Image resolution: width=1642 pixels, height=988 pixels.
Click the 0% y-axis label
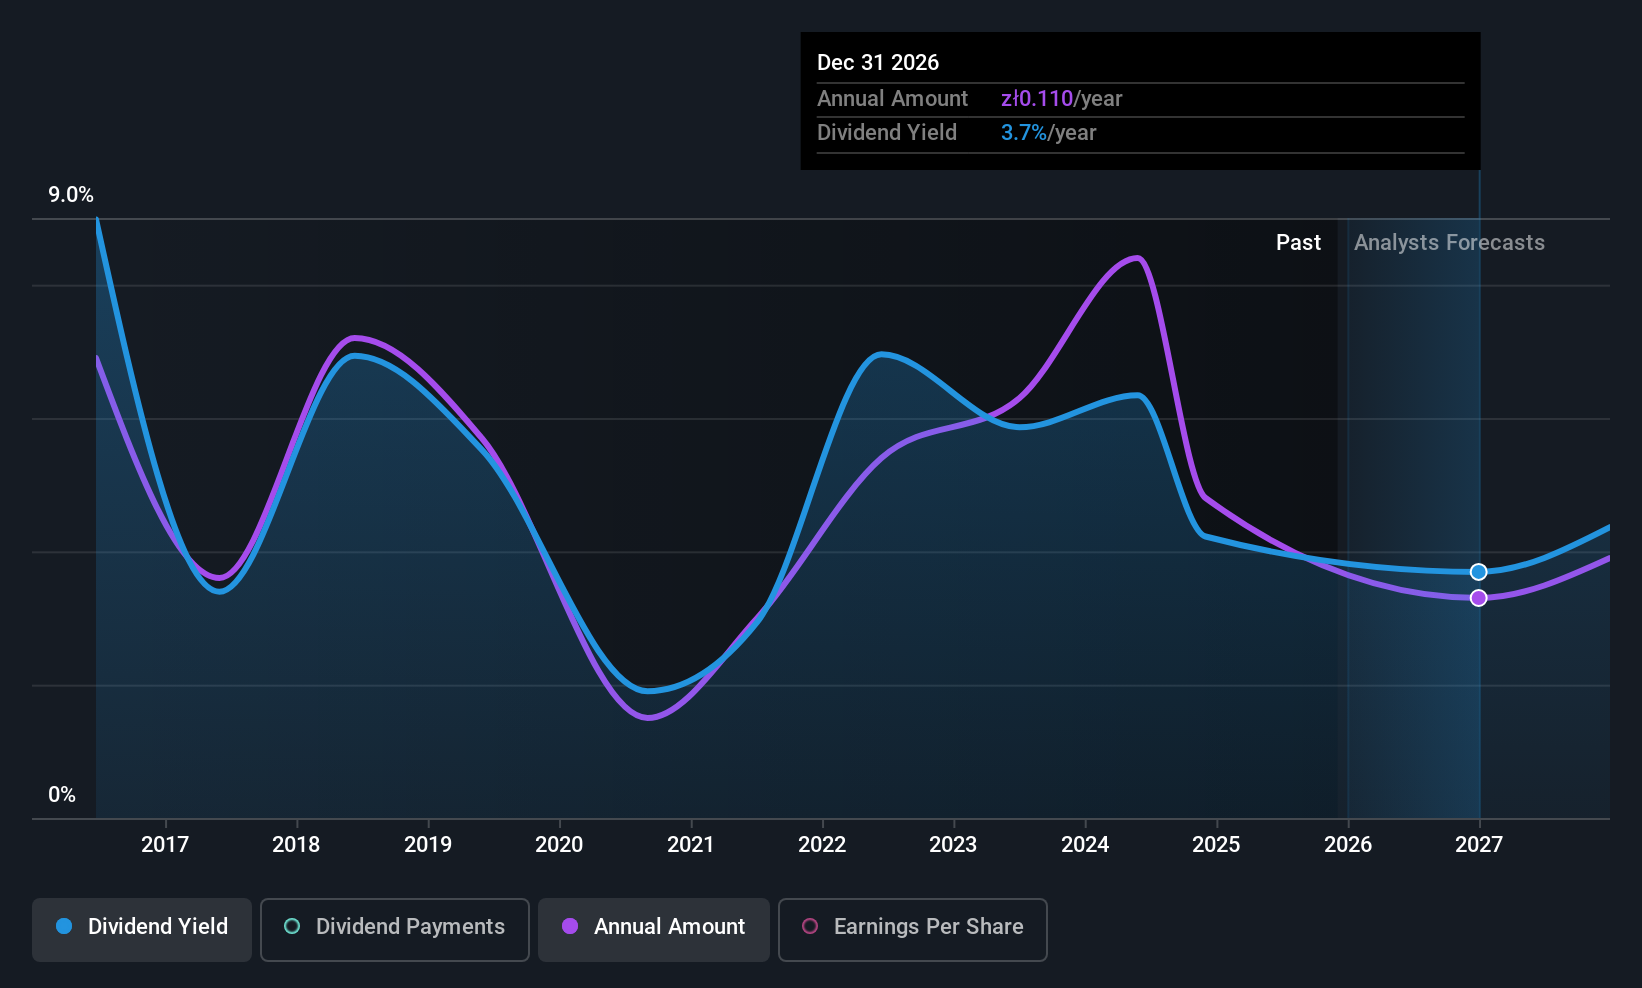(x=62, y=795)
